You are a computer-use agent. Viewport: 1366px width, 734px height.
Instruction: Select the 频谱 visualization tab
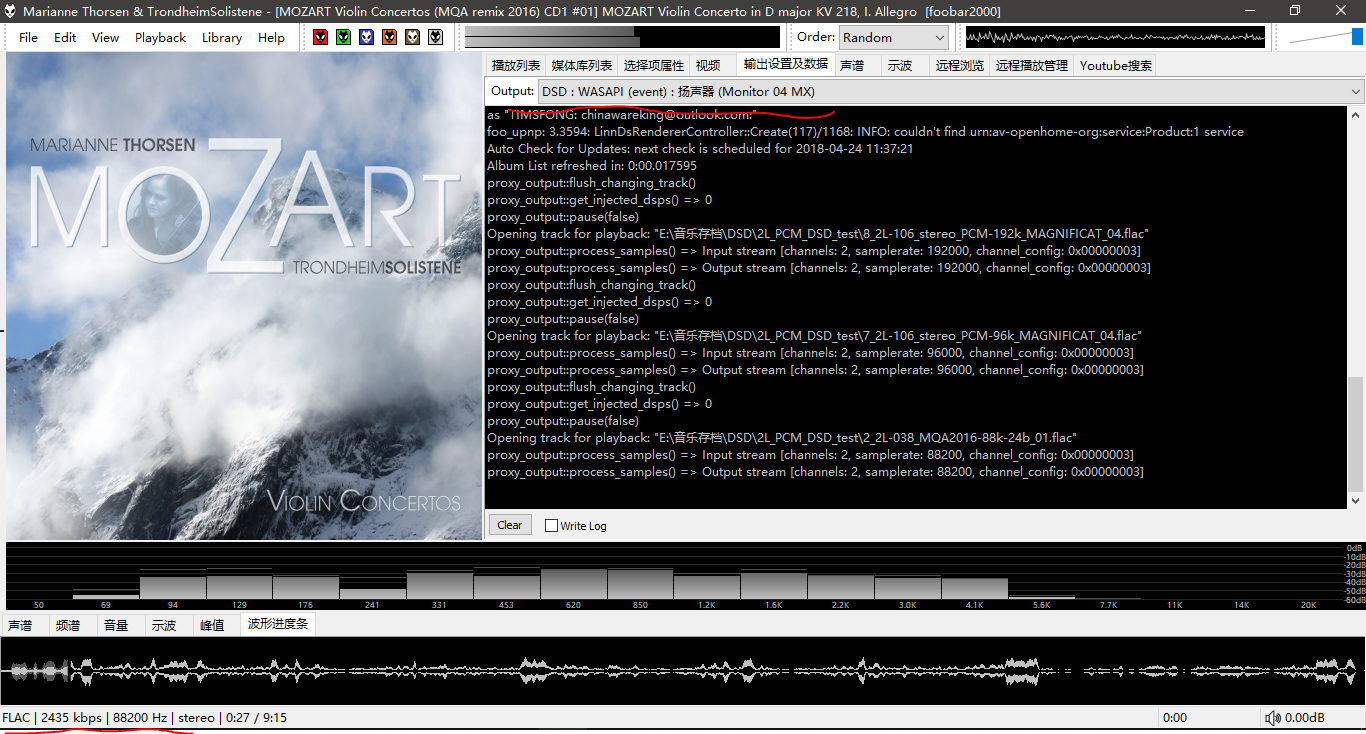(x=68, y=625)
